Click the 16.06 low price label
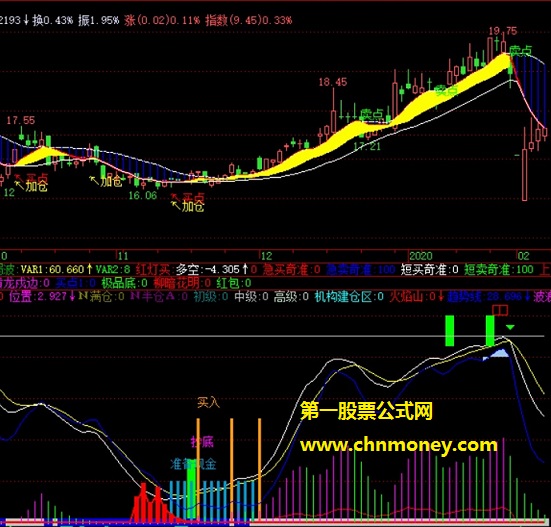This screenshot has width=551, height=527. (143, 195)
